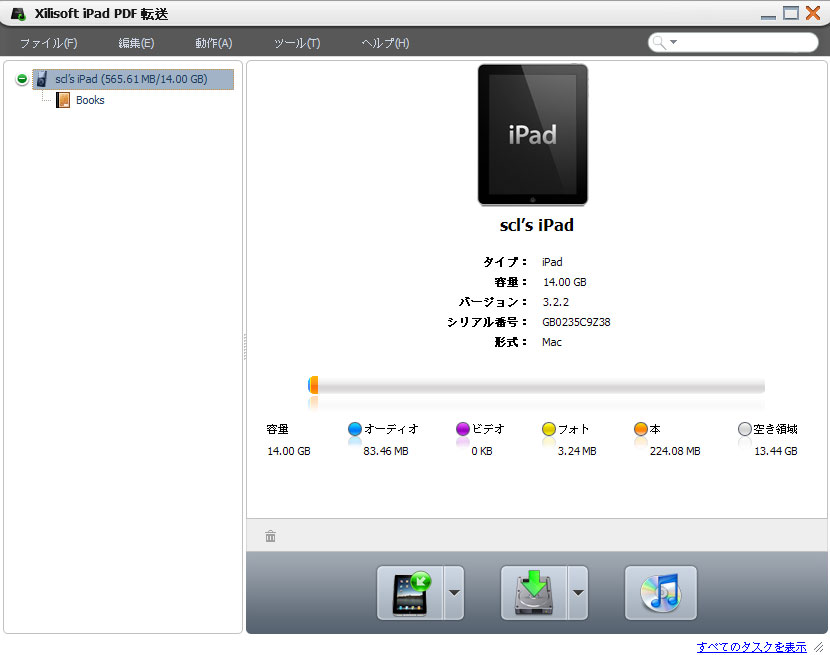The width and height of the screenshot is (830, 655).
Task: Open the ファイル(F) menu
Action: coord(48,43)
